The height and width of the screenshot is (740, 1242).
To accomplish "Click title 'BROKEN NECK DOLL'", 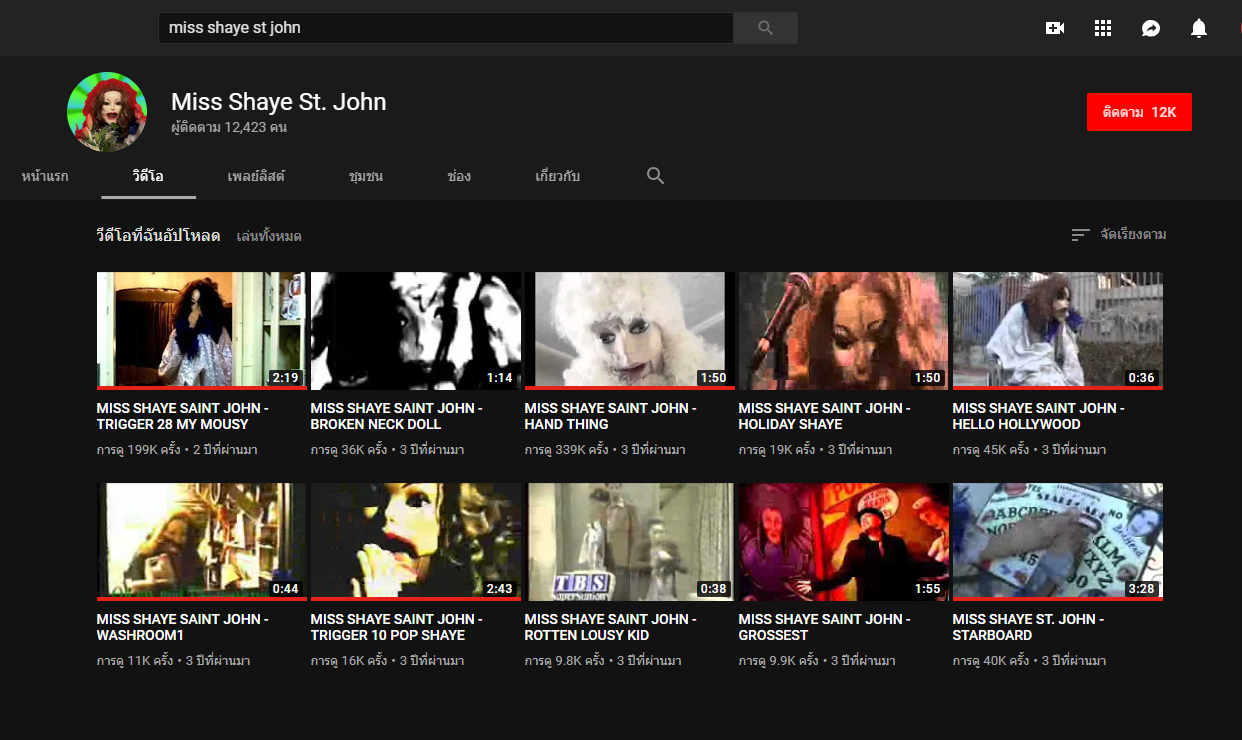I will point(376,424).
